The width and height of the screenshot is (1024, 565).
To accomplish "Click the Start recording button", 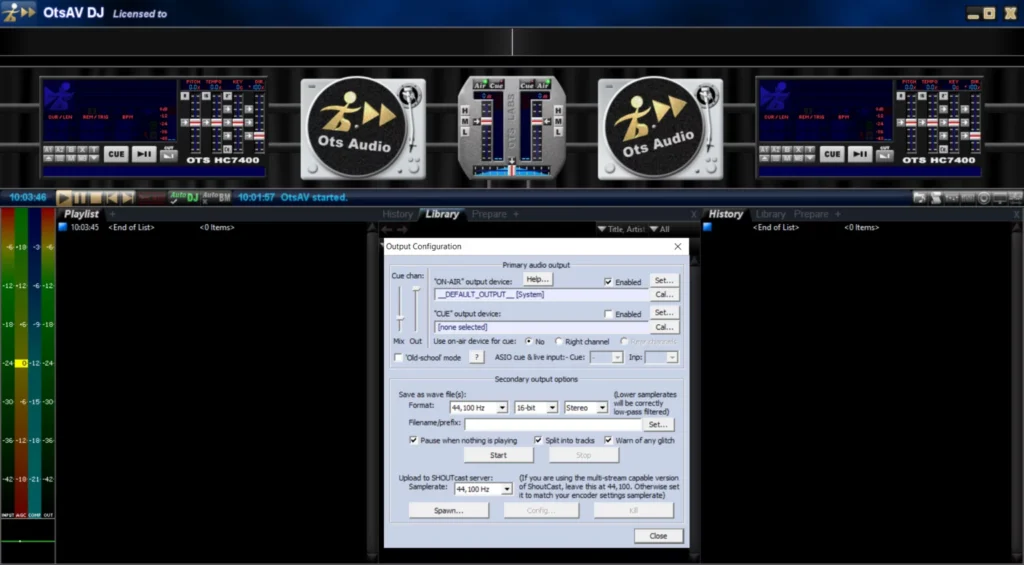I will [x=498, y=455].
